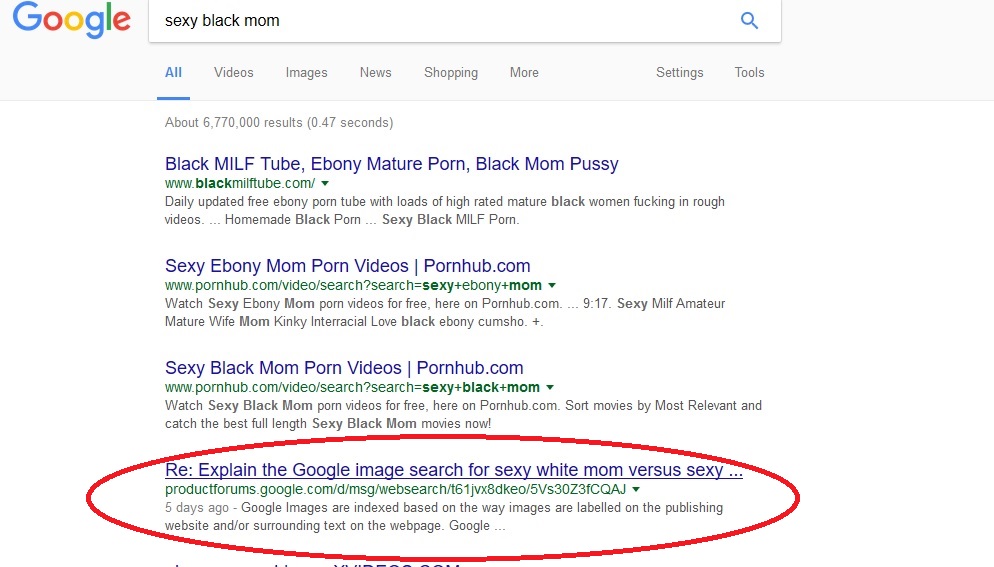
Task: Select the News tab
Action: [375, 72]
